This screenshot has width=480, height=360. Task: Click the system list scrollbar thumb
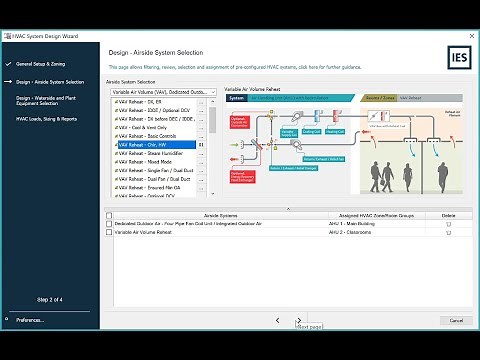pos(213,120)
